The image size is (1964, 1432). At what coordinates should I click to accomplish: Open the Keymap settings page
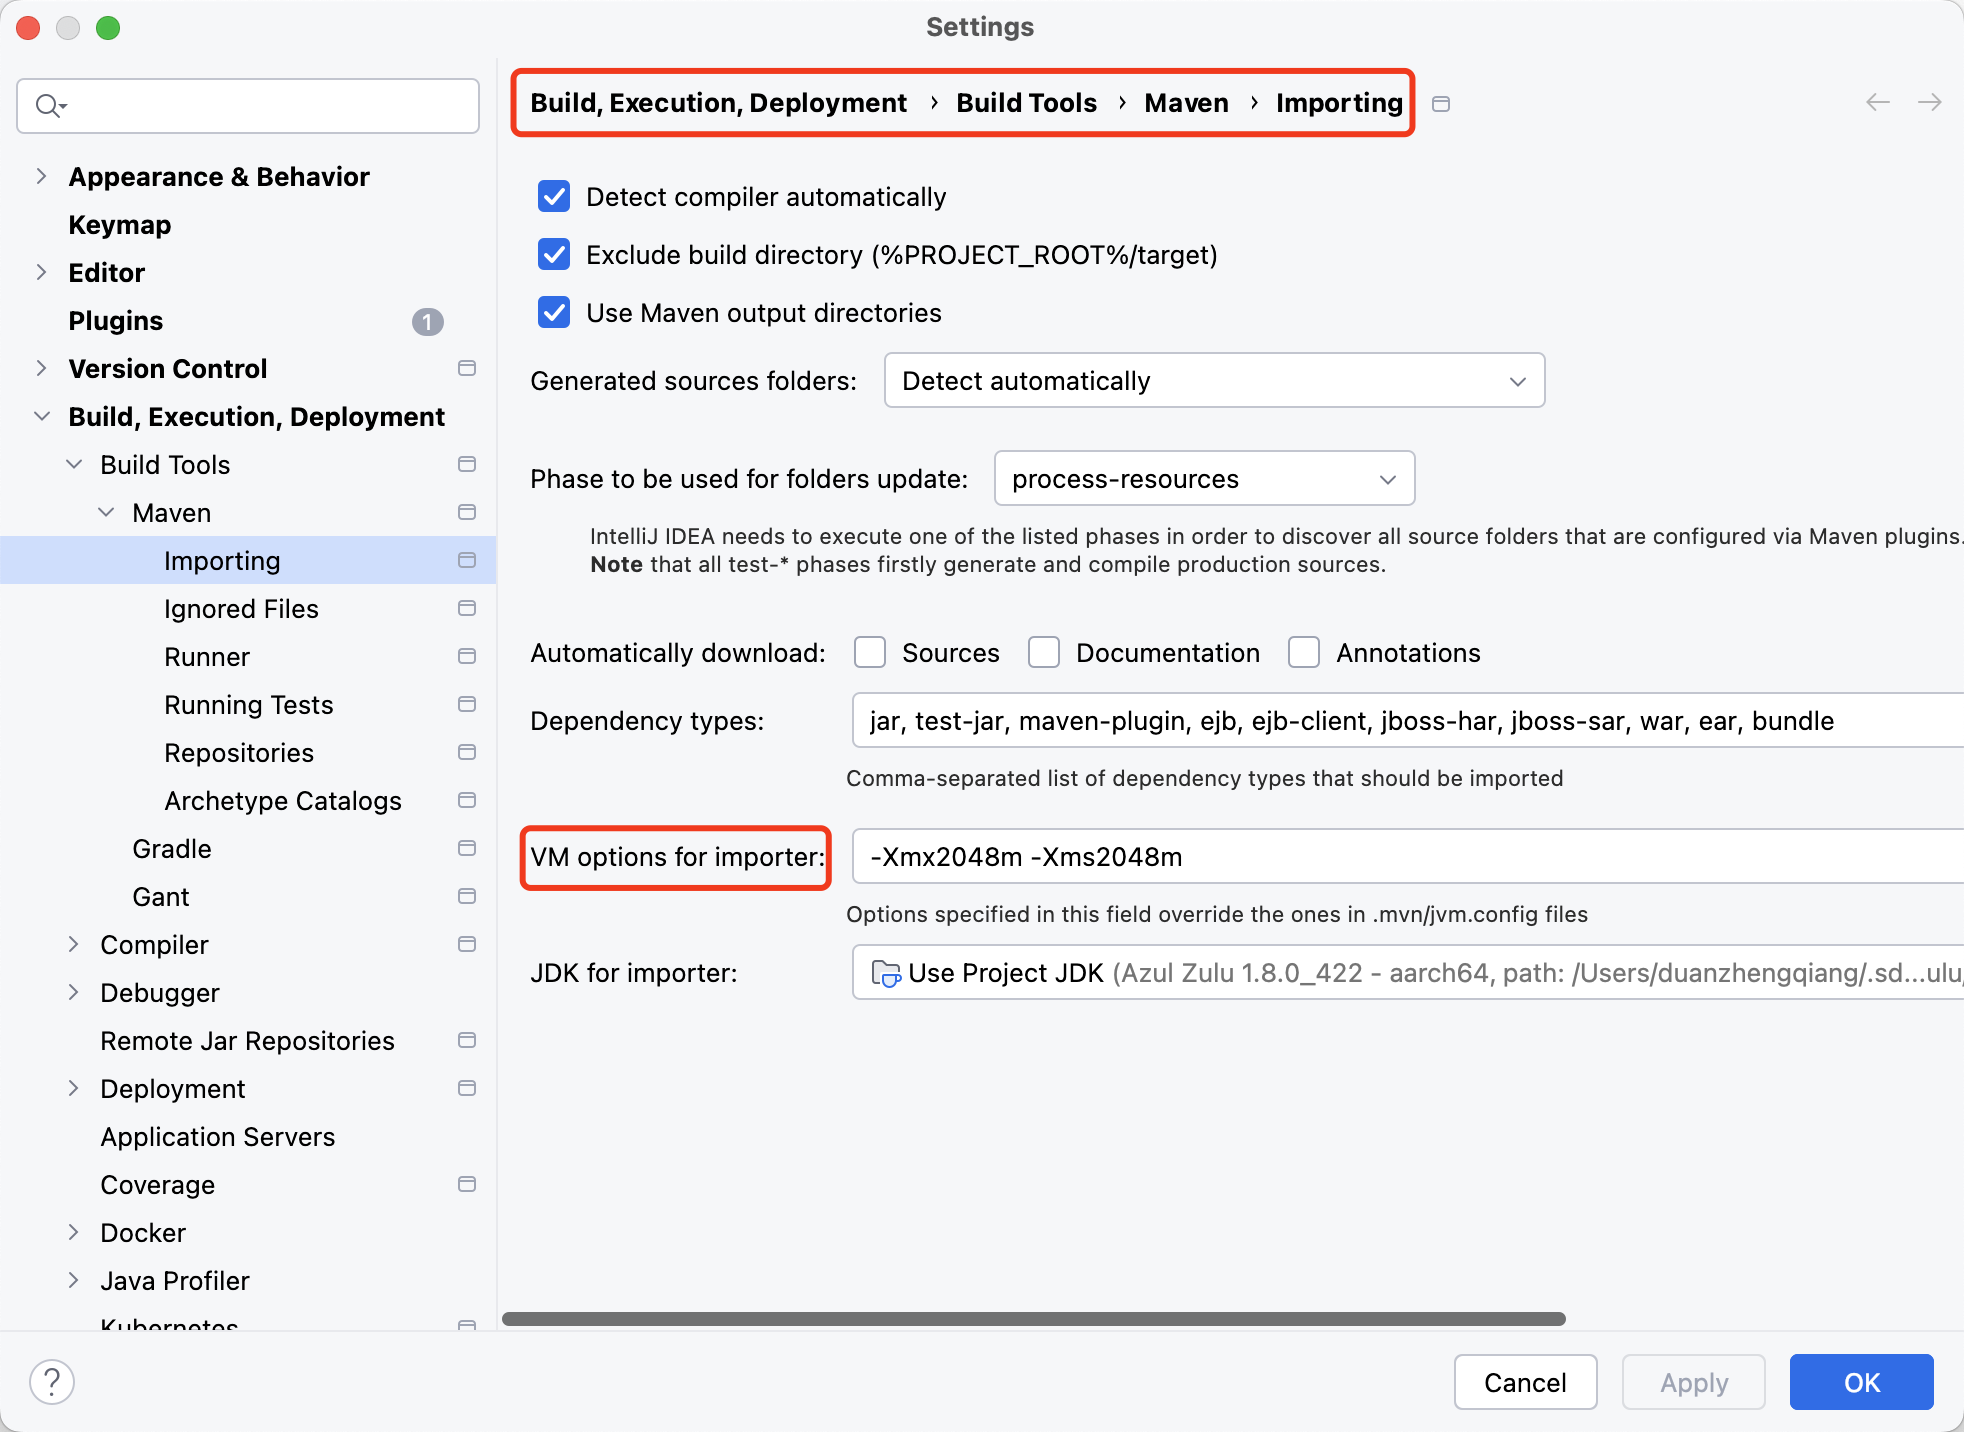click(120, 225)
